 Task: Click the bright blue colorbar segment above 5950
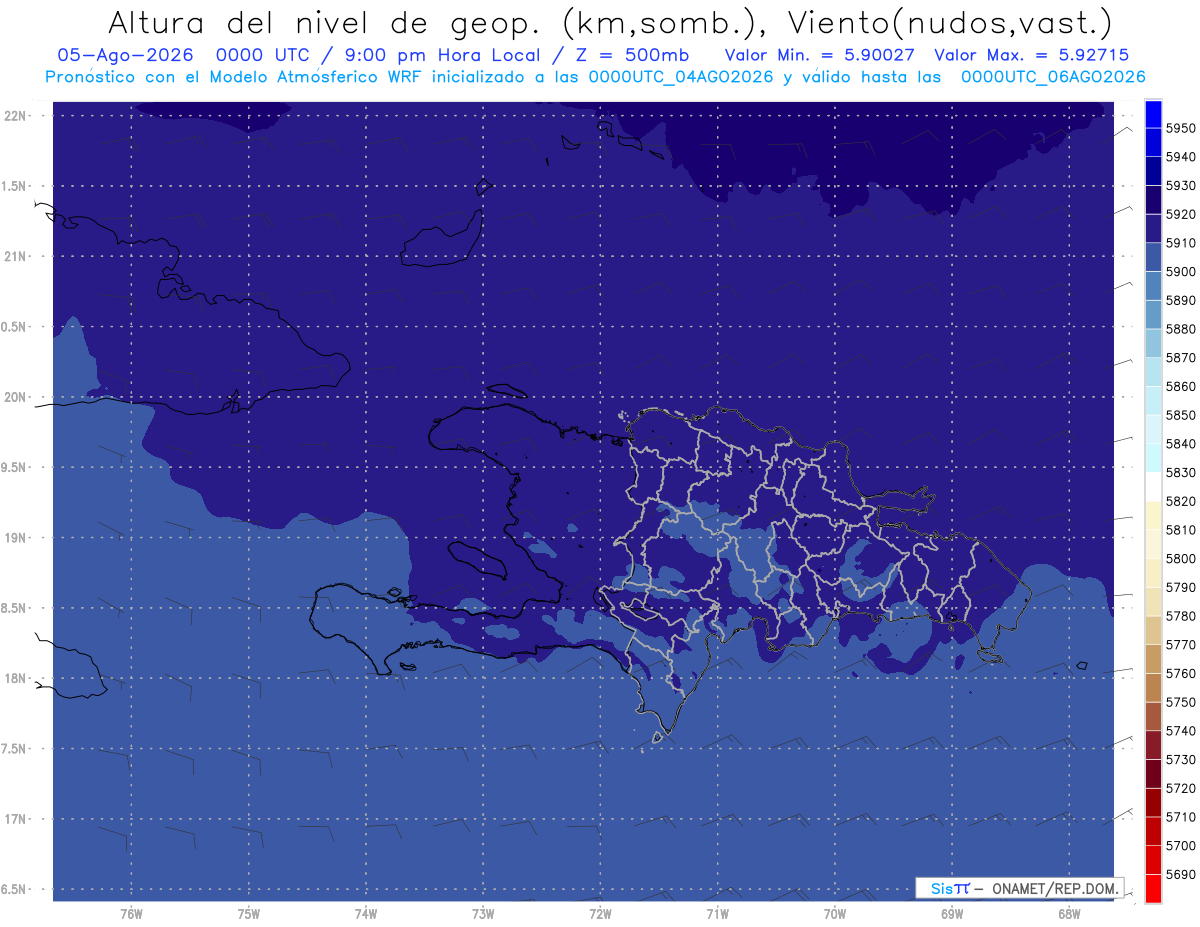coord(1153,114)
